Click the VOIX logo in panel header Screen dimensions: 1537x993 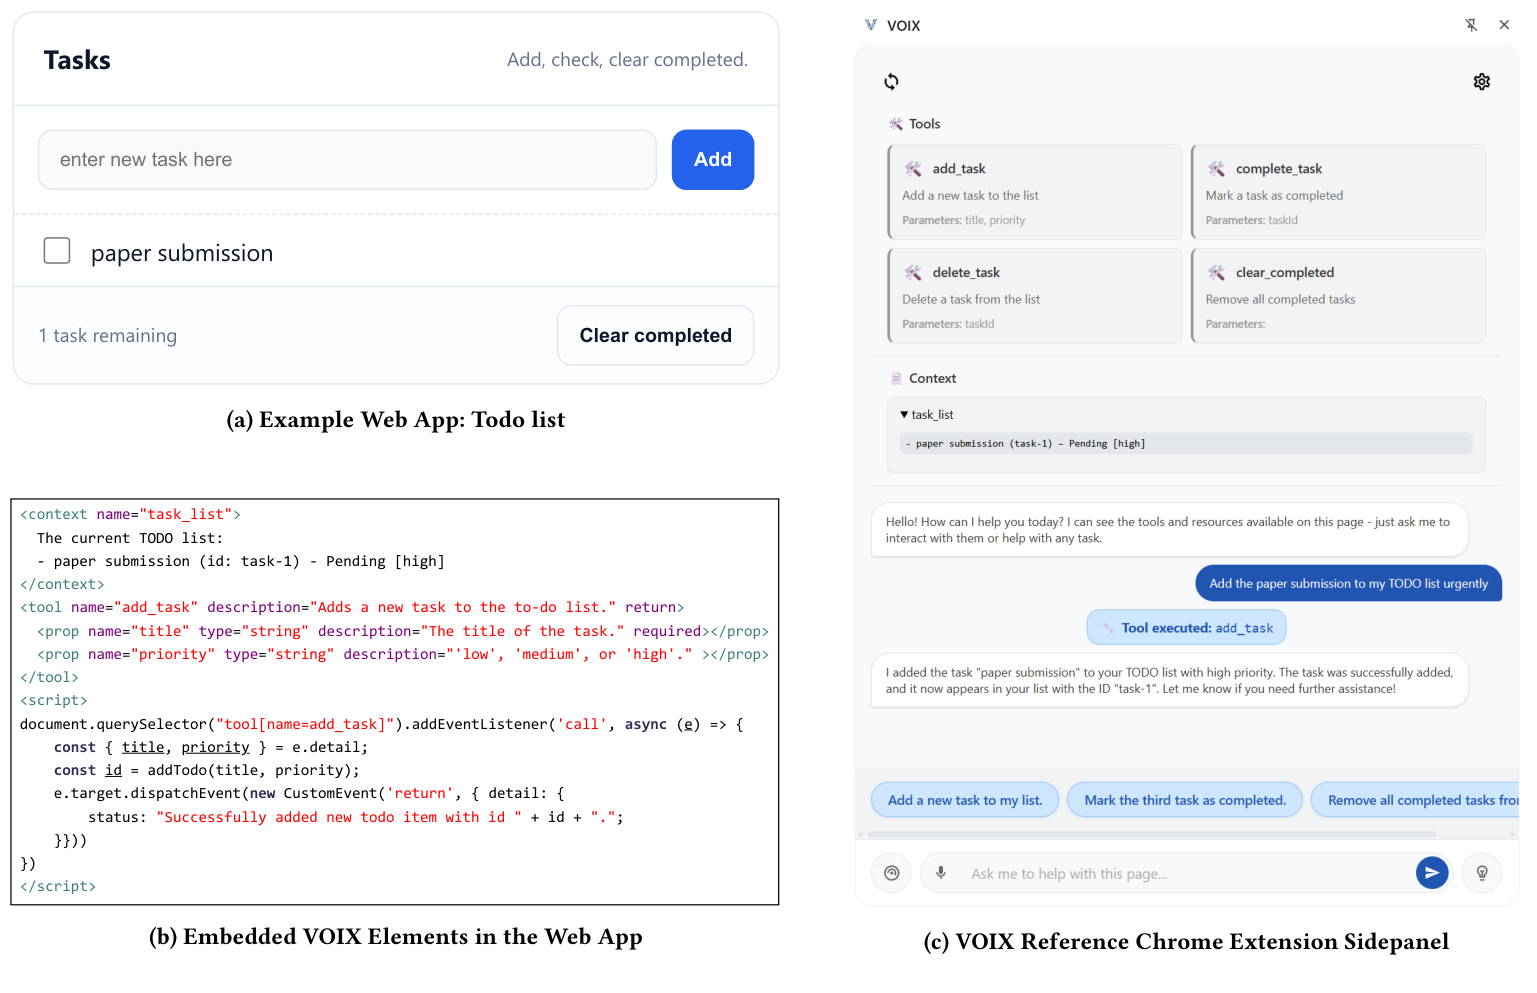870,24
